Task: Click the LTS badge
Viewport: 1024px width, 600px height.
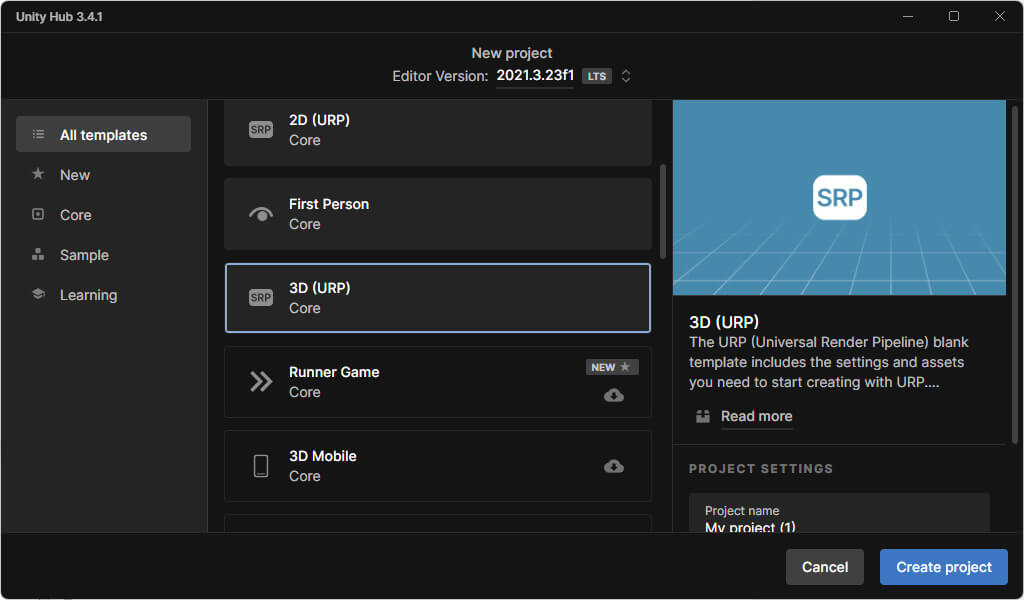Action: (x=596, y=76)
